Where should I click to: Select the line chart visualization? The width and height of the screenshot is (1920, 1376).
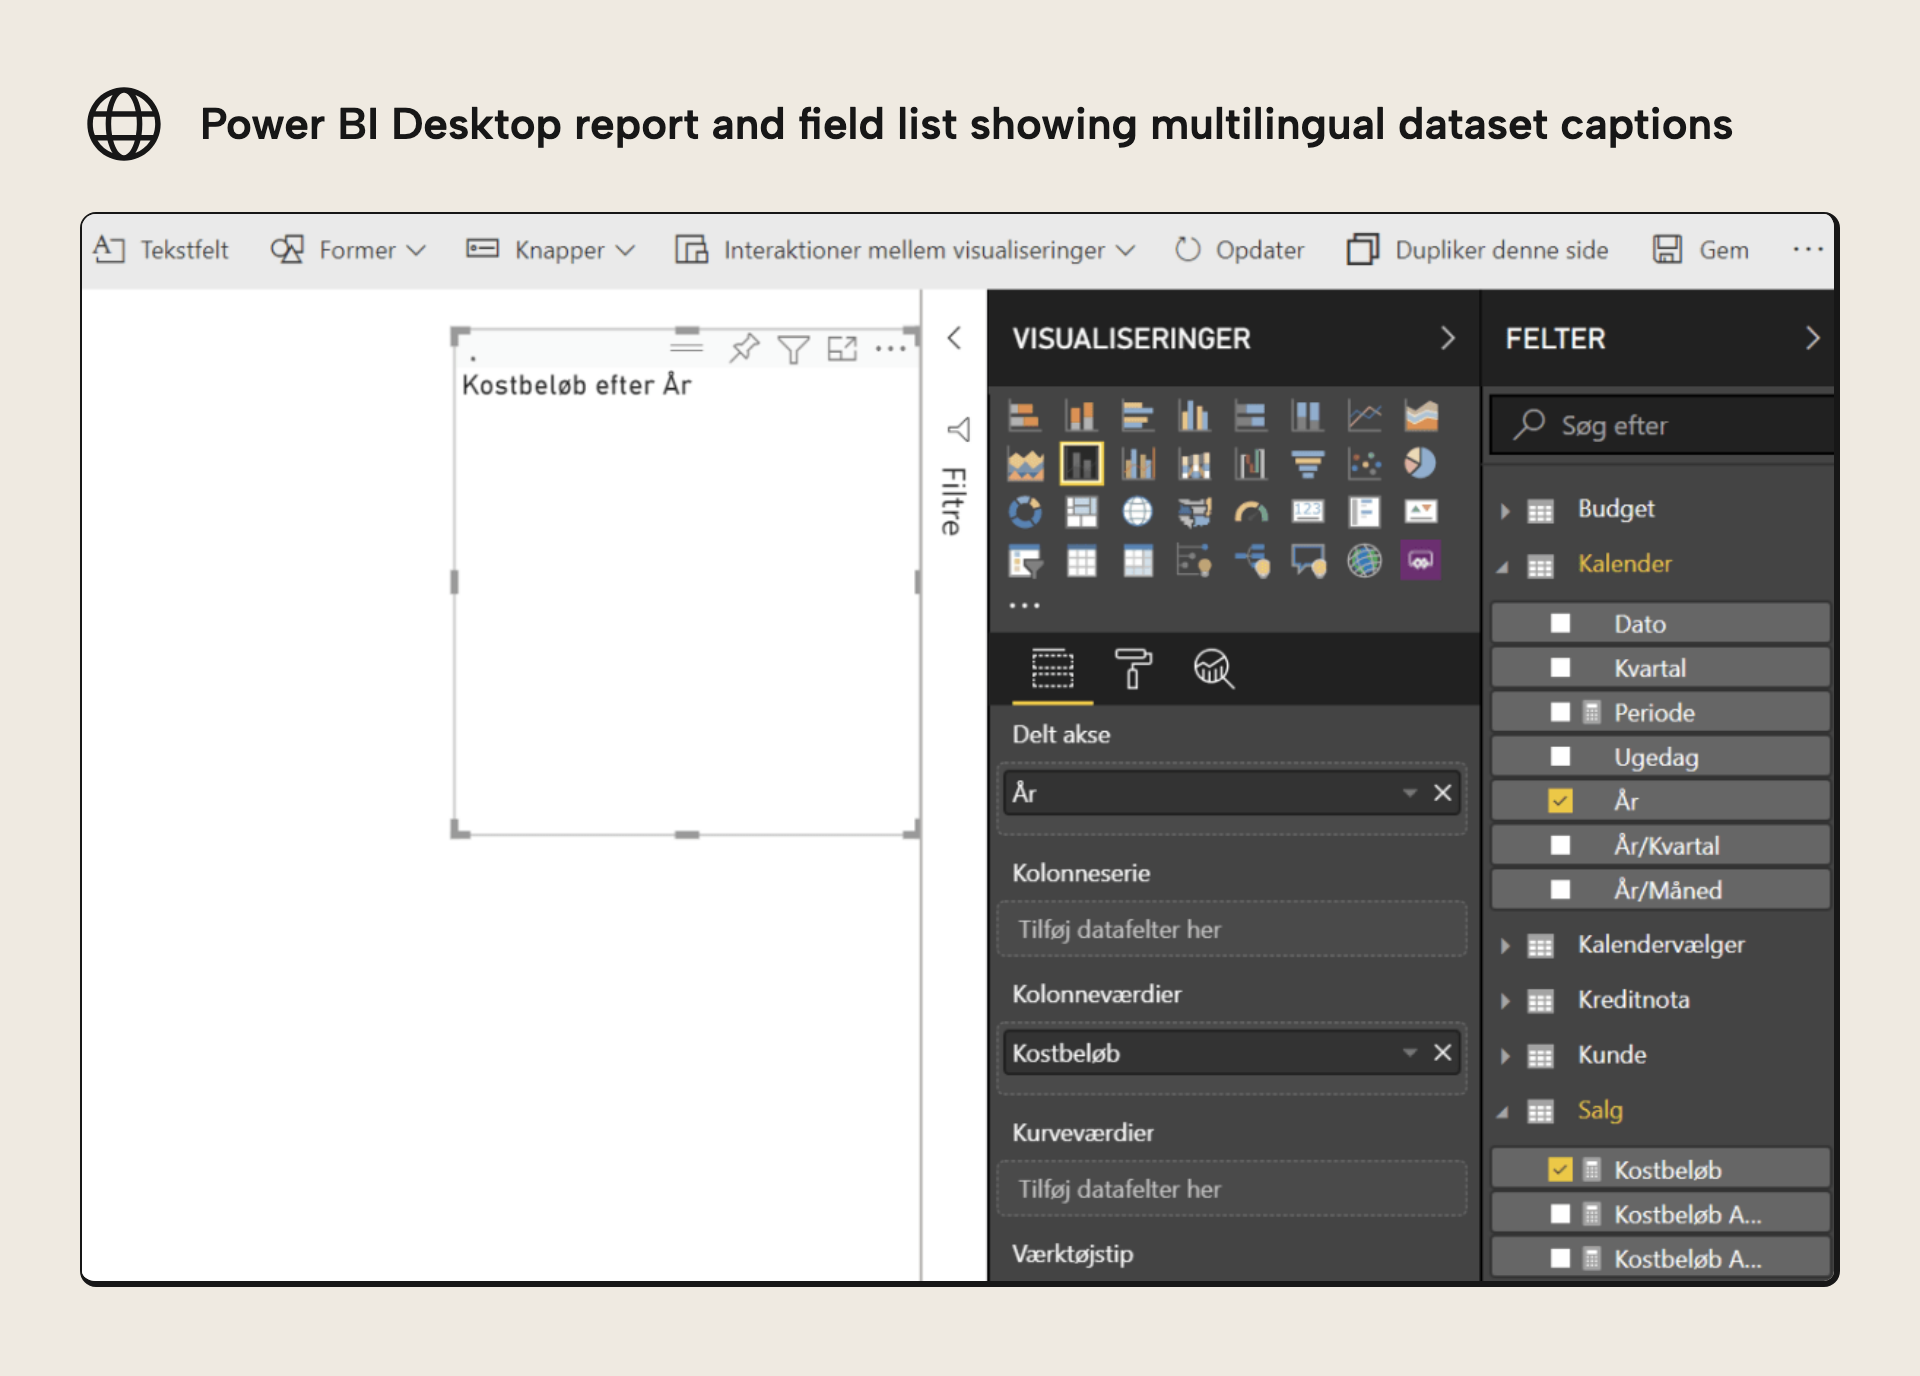(x=1364, y=415)
